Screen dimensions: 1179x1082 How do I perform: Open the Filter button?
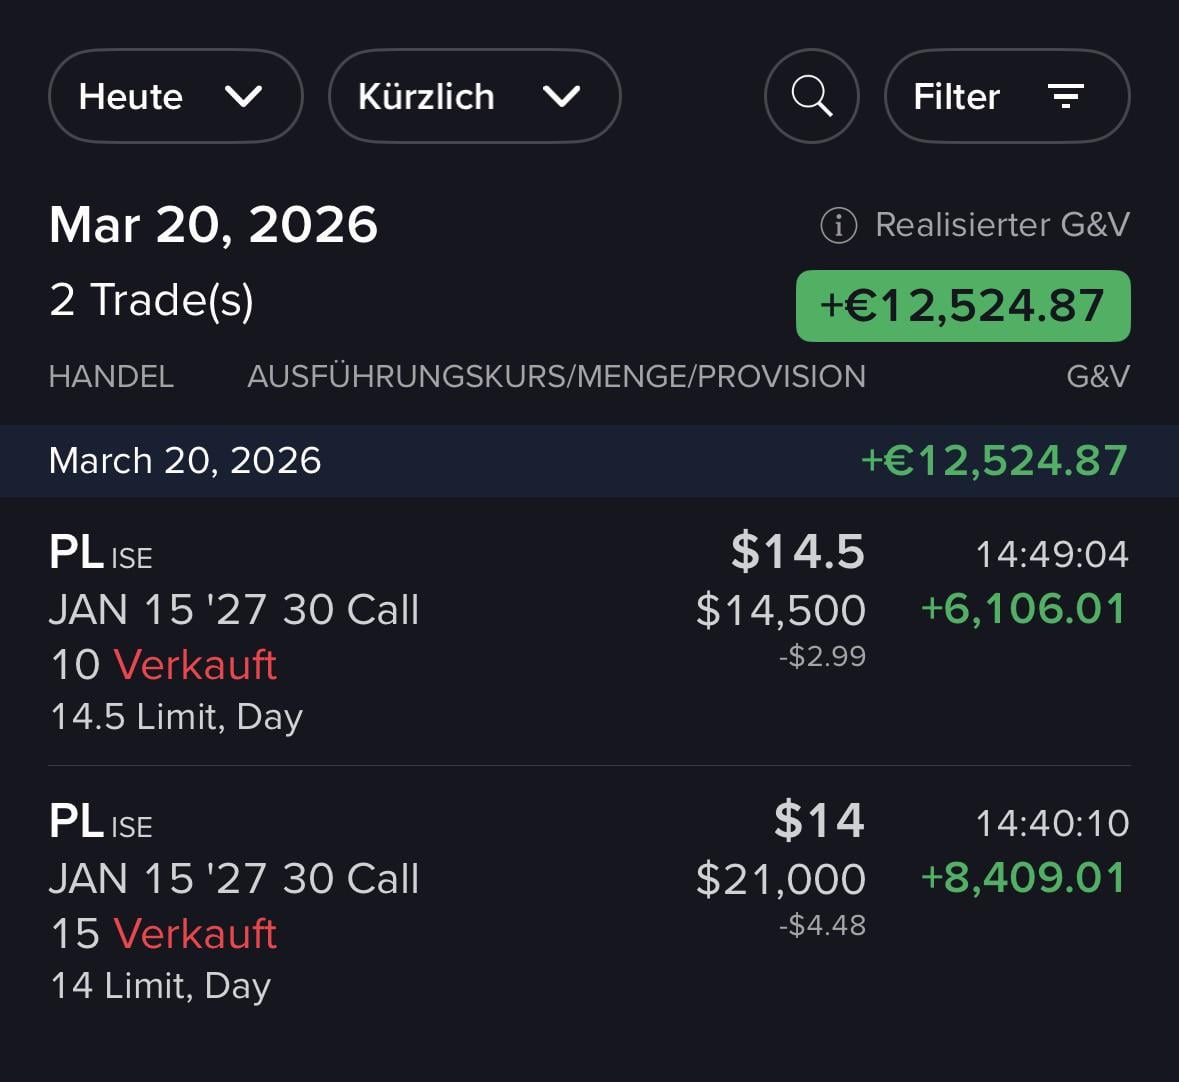pos(1006,97)
